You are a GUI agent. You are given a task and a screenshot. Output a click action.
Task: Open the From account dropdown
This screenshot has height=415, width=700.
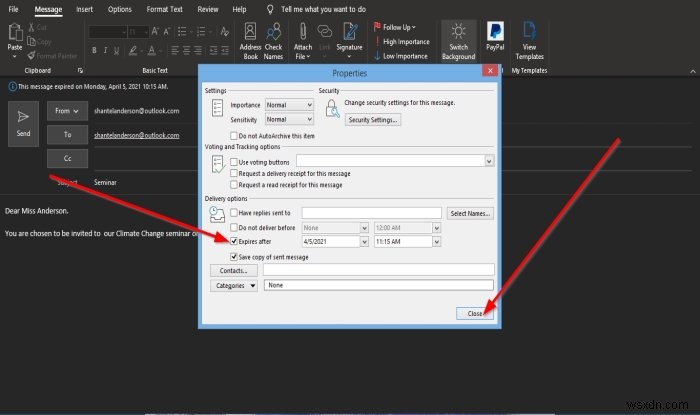pos(67,111)
